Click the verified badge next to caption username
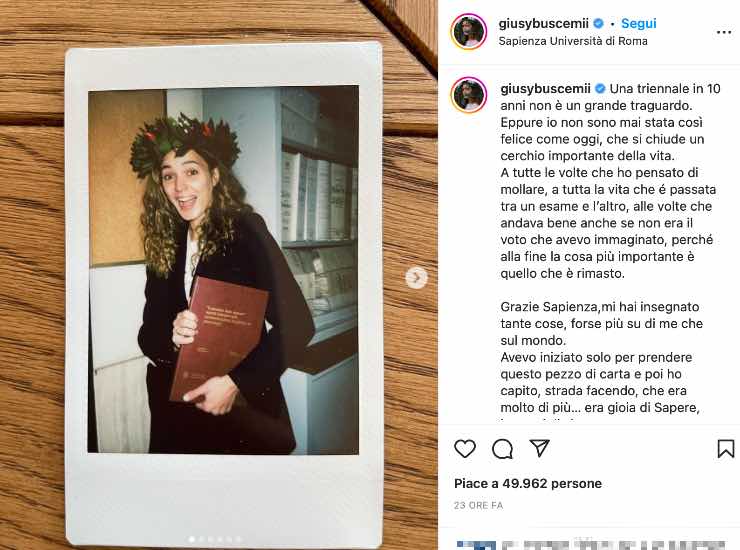 (x=600, y=88)
